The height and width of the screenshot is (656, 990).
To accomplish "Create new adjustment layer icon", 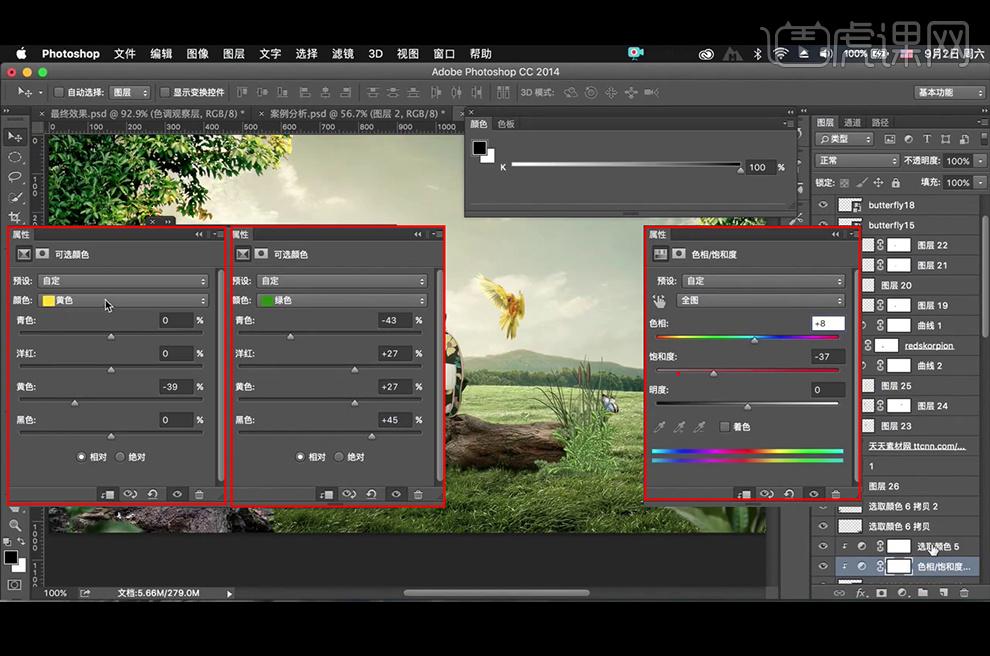I will click(x=902, y=593).
